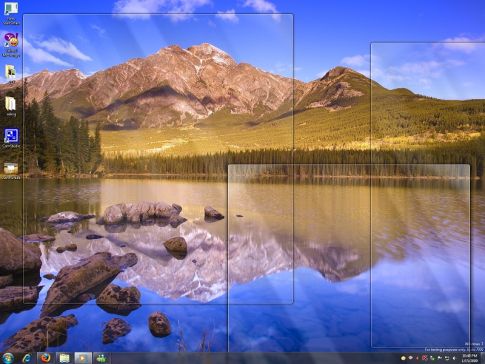Open Firefox from the taskbar
The image size is (485, 364).
45,358
